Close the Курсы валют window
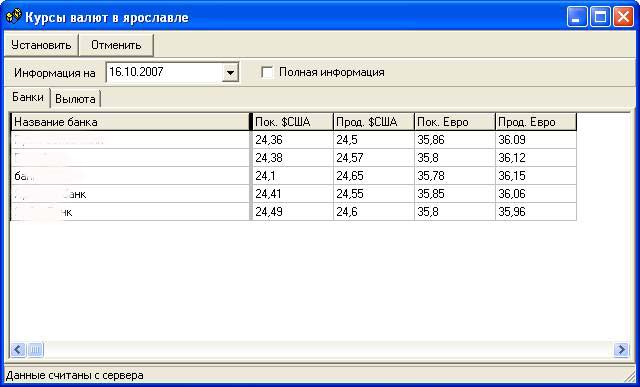 (x=624, y=17)
